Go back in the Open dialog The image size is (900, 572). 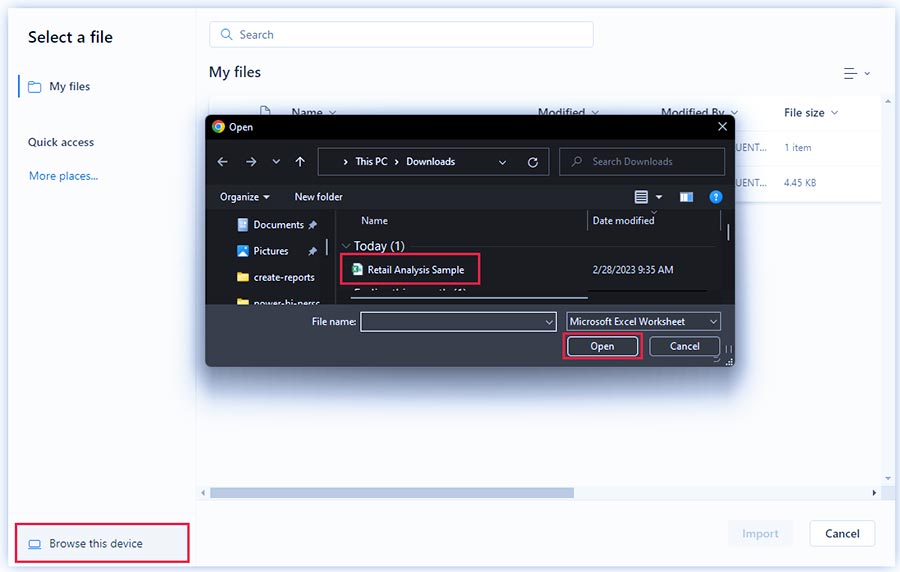click(x=223, y=162)
